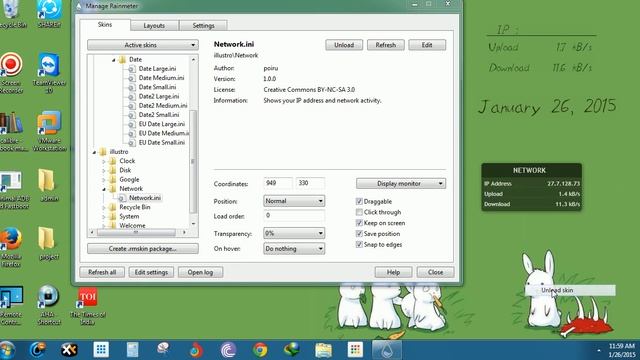Click the Refresh button
The width and height of the screenshot is (640, 360).
(386, 45)
